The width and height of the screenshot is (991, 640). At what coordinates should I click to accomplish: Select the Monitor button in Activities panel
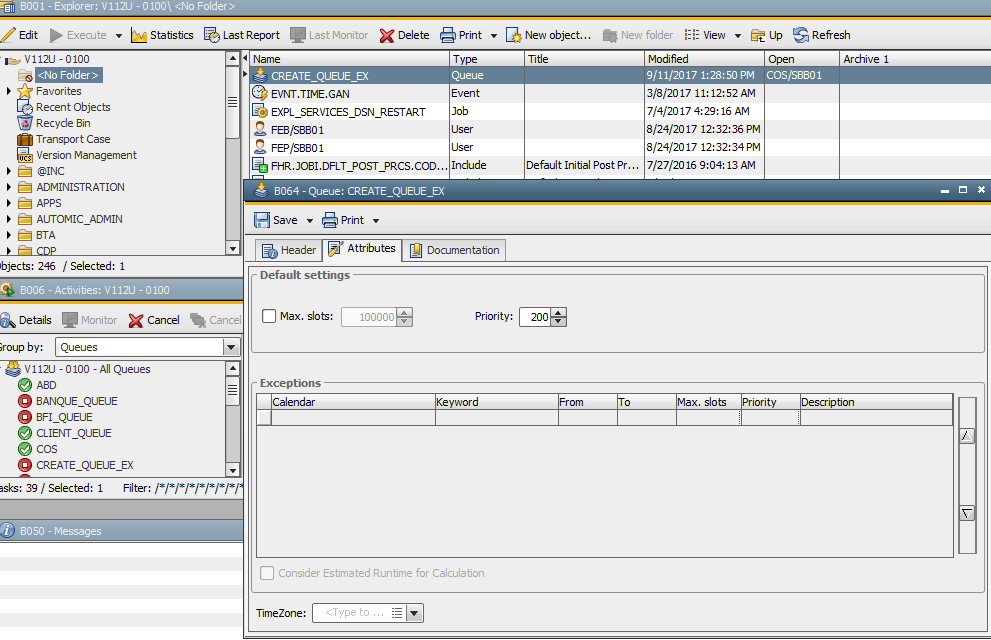(90, 320)
